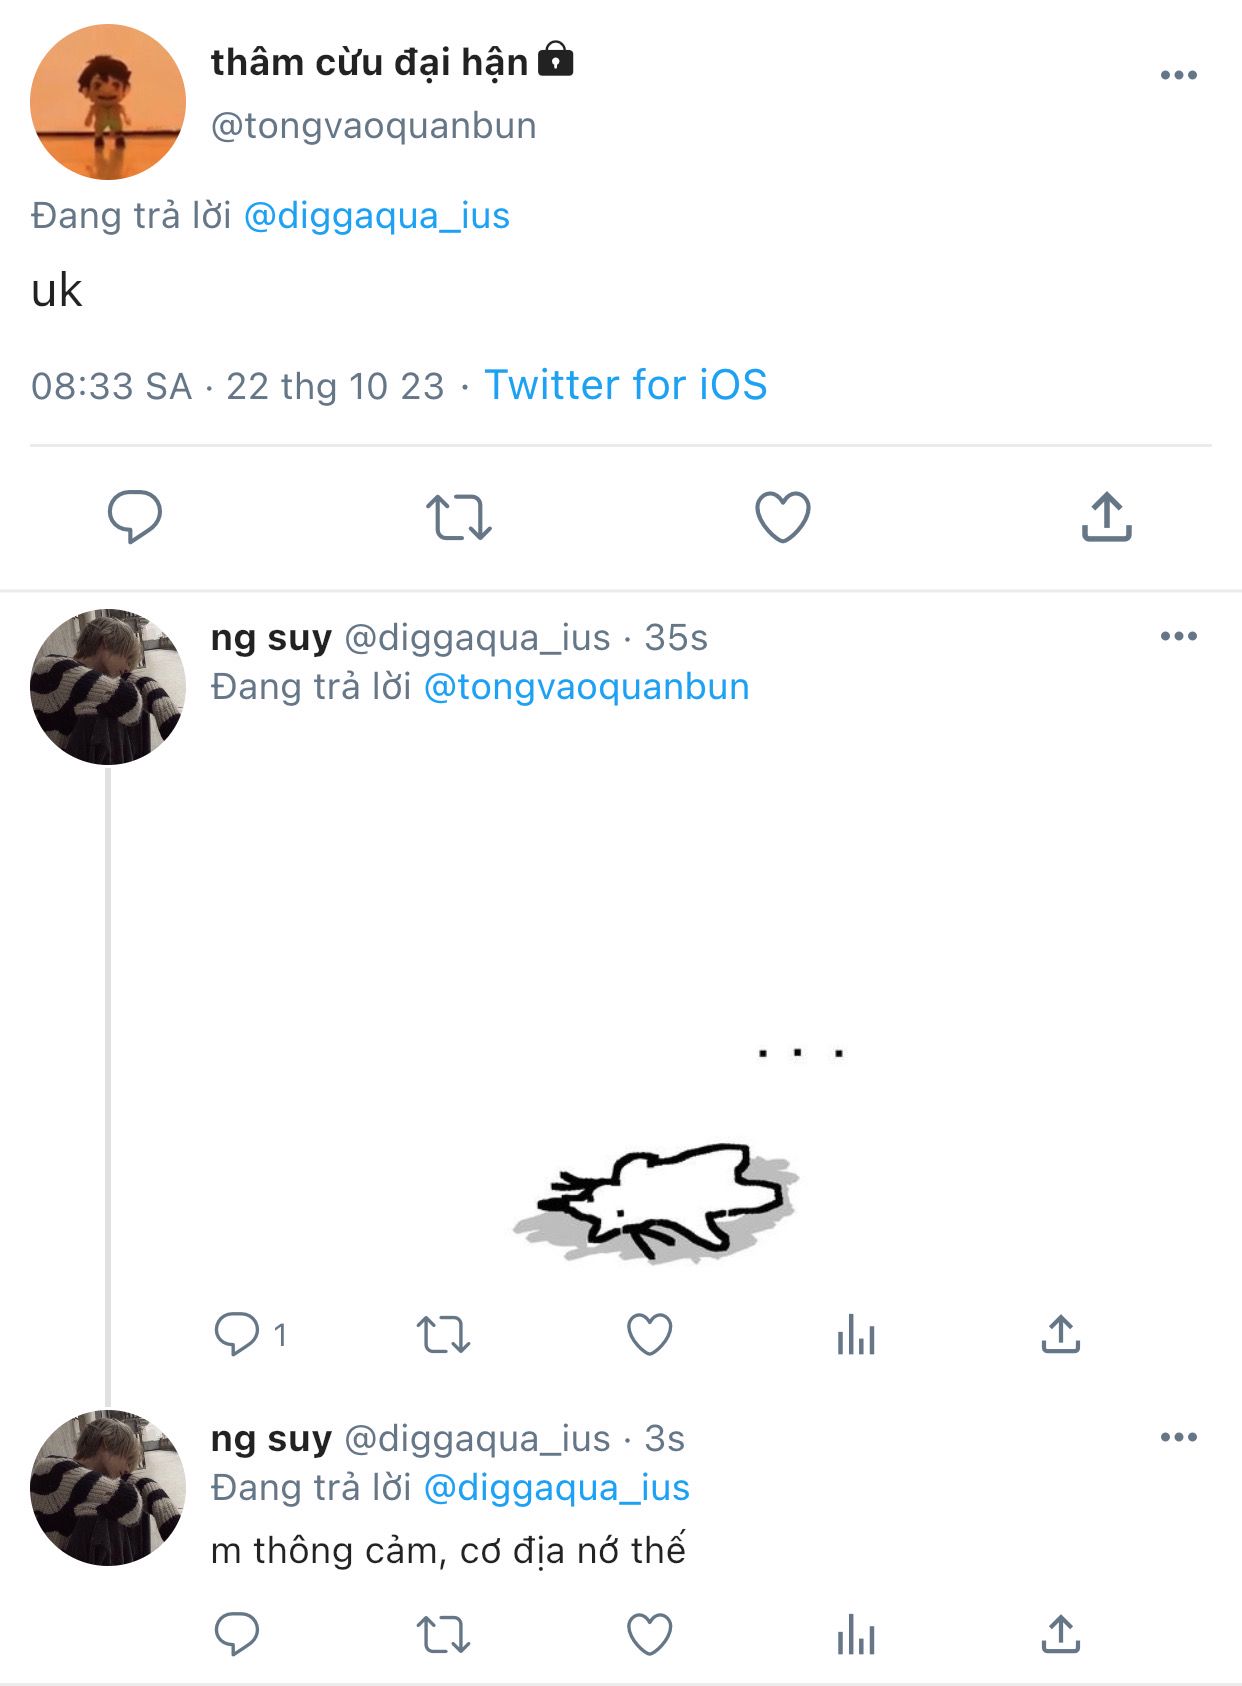Like the main "uk" tweet

pyautogui.click(x=782, y=516)
